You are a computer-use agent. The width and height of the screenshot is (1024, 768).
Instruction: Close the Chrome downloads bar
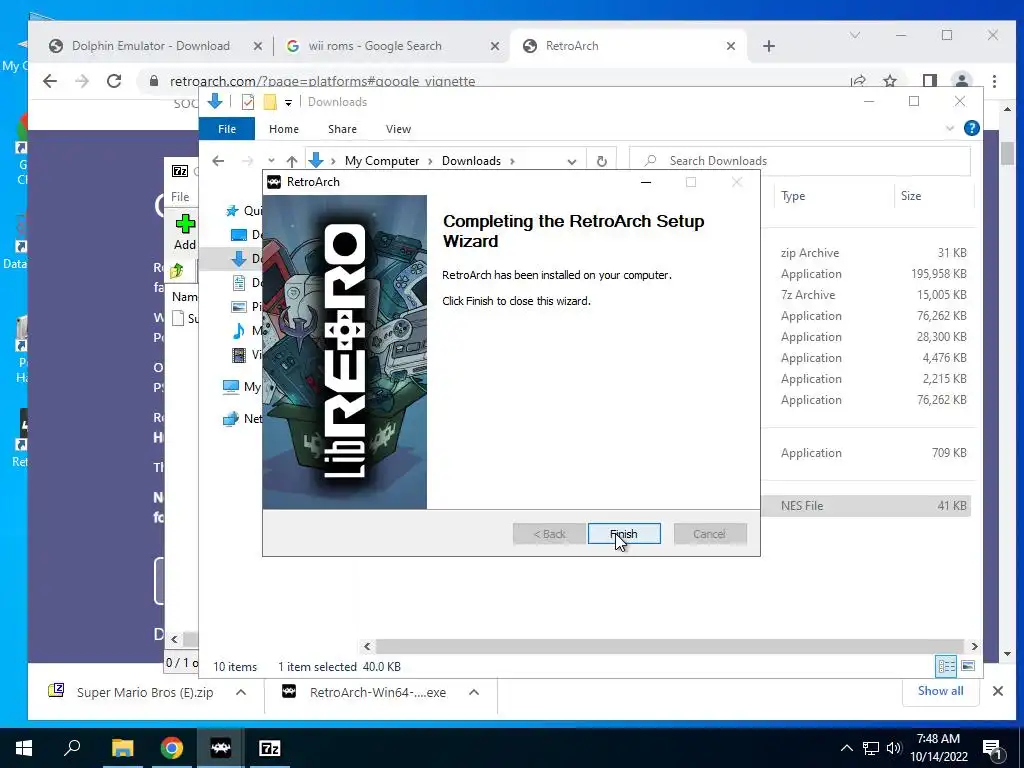coord(998,691)
